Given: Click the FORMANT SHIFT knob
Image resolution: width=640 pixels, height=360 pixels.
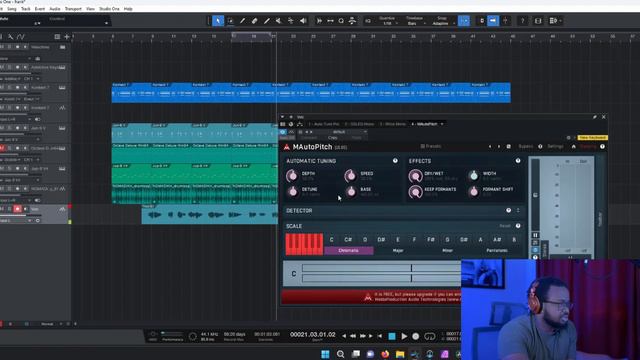Looking at the screenshot, I should (x=473, y=191).
